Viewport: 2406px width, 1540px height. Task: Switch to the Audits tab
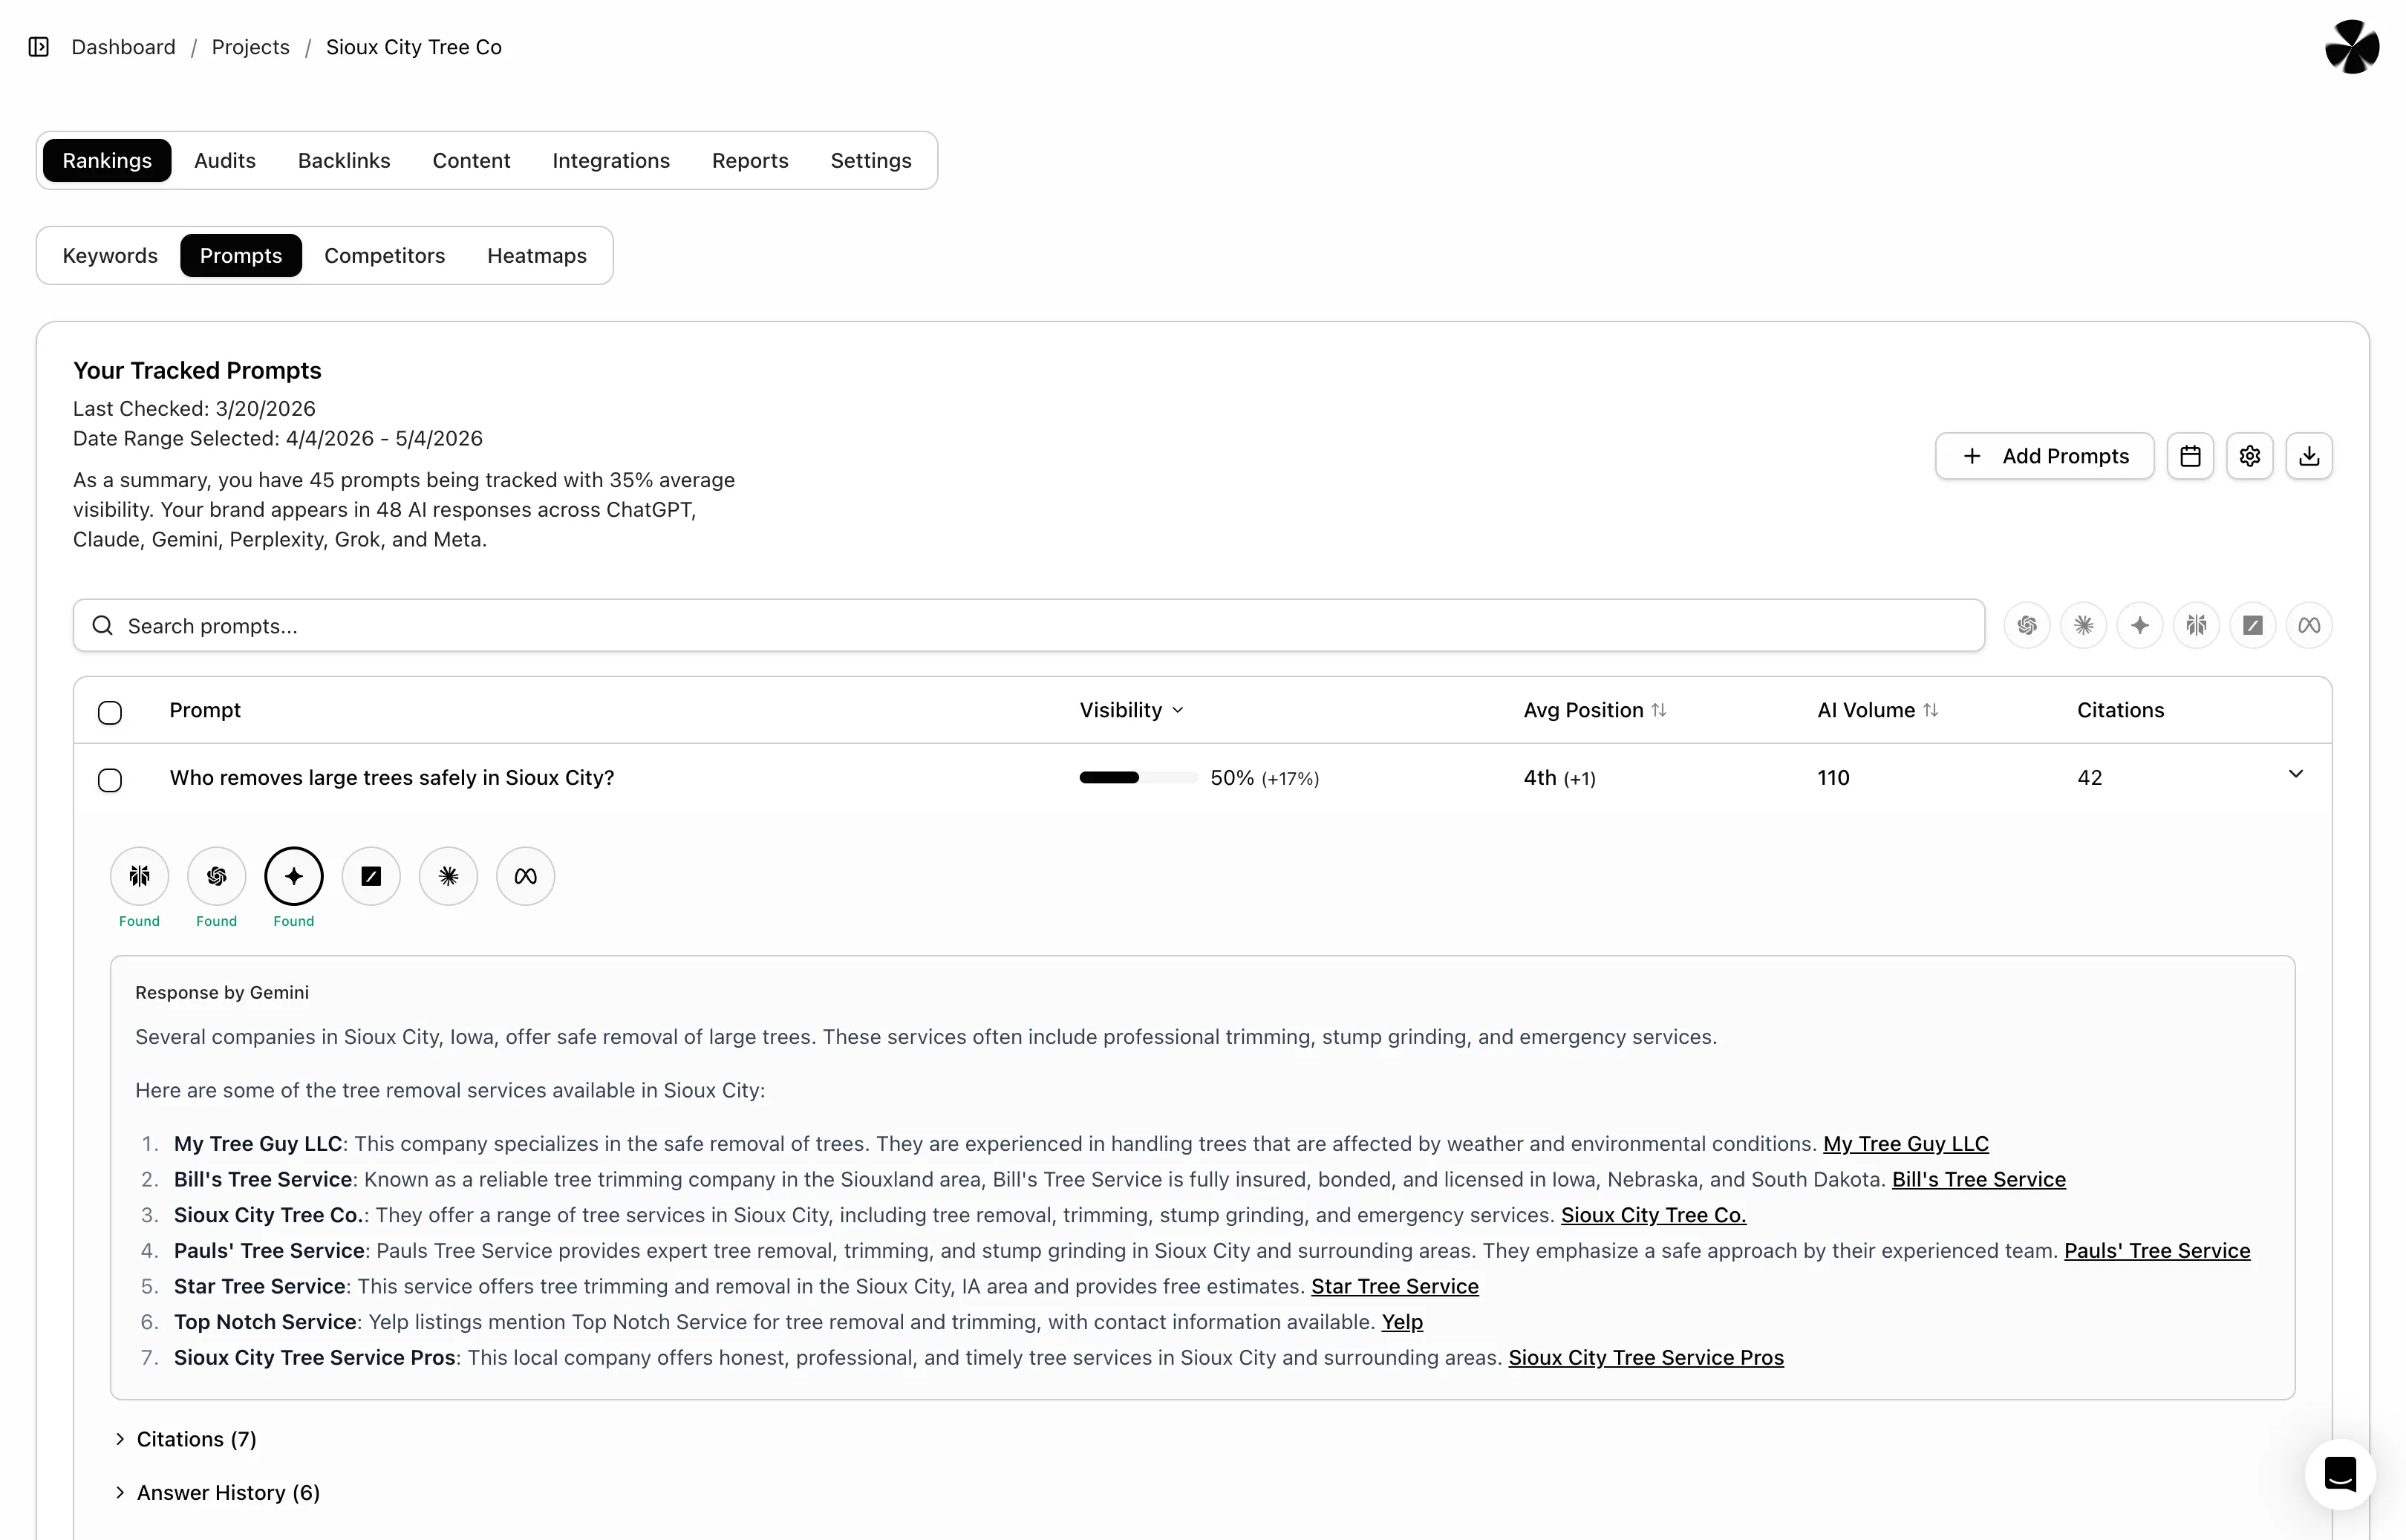tap(225, 161)
